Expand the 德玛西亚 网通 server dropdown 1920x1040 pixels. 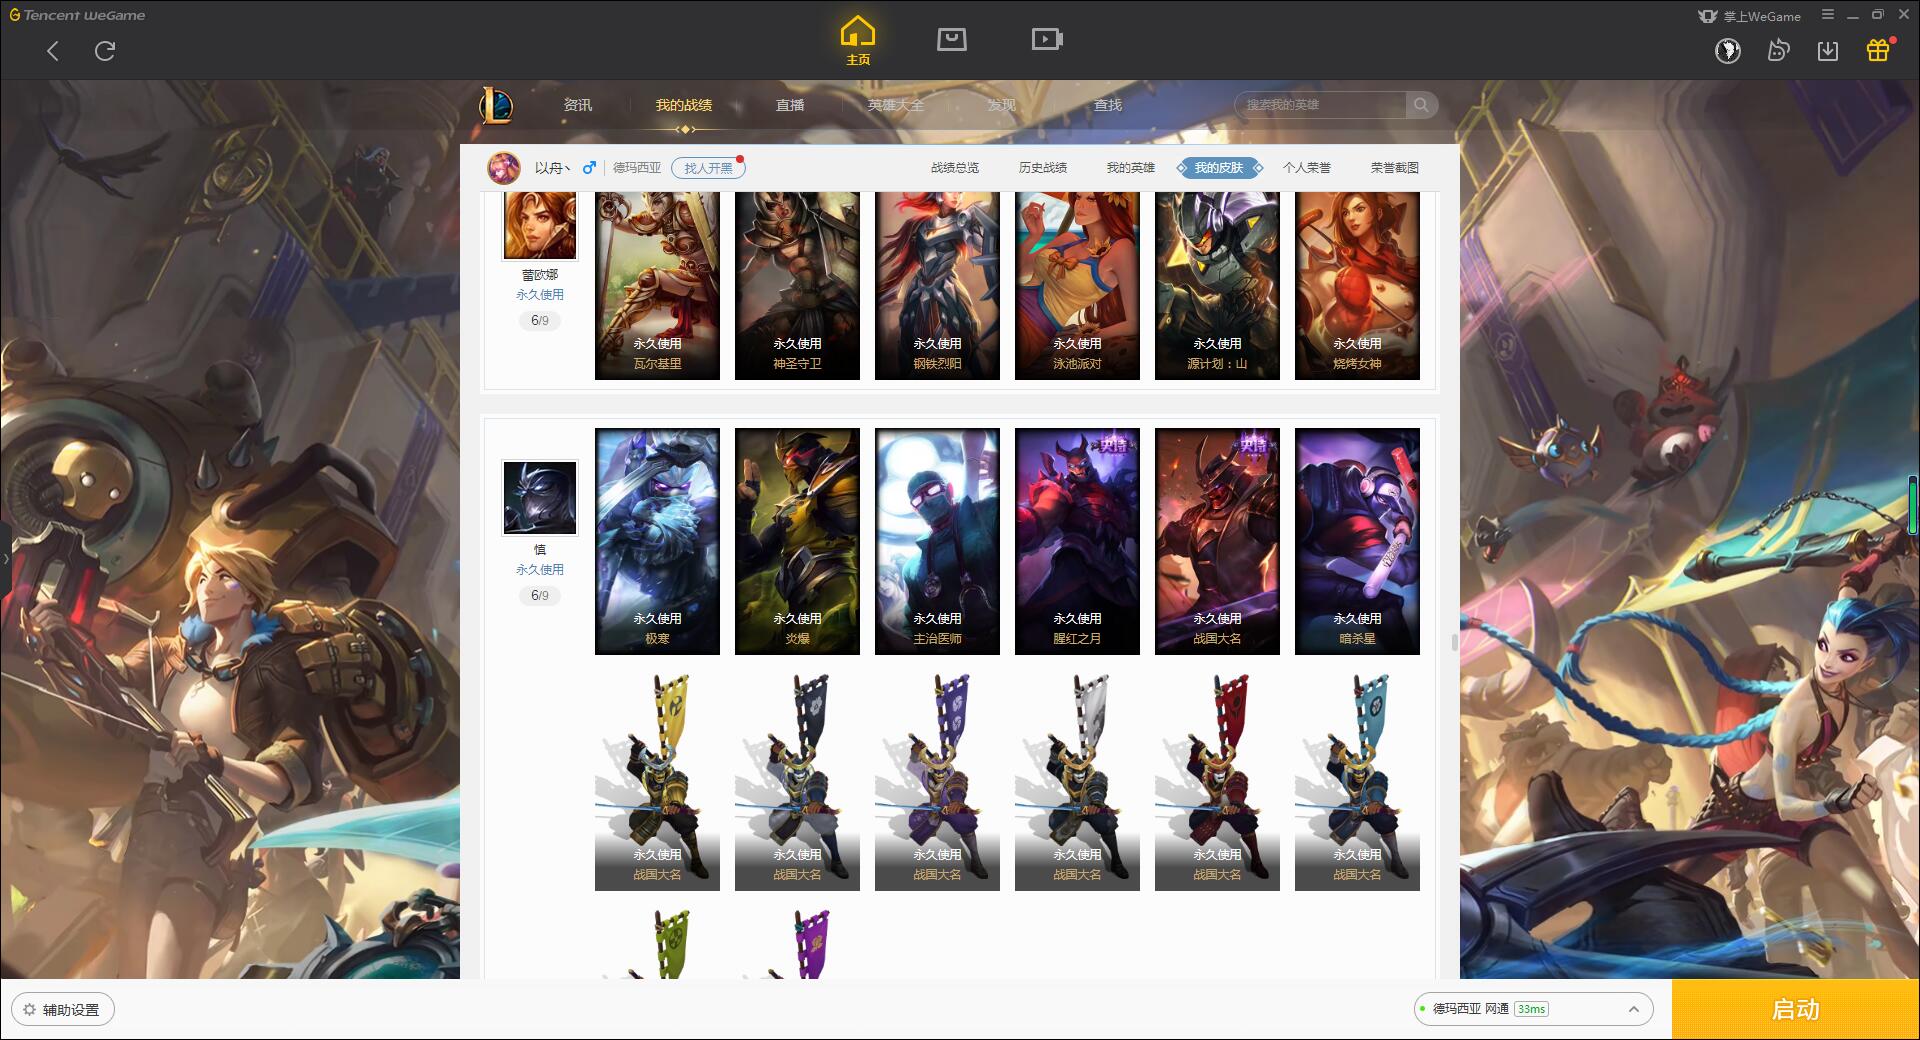point(1532,1009)
